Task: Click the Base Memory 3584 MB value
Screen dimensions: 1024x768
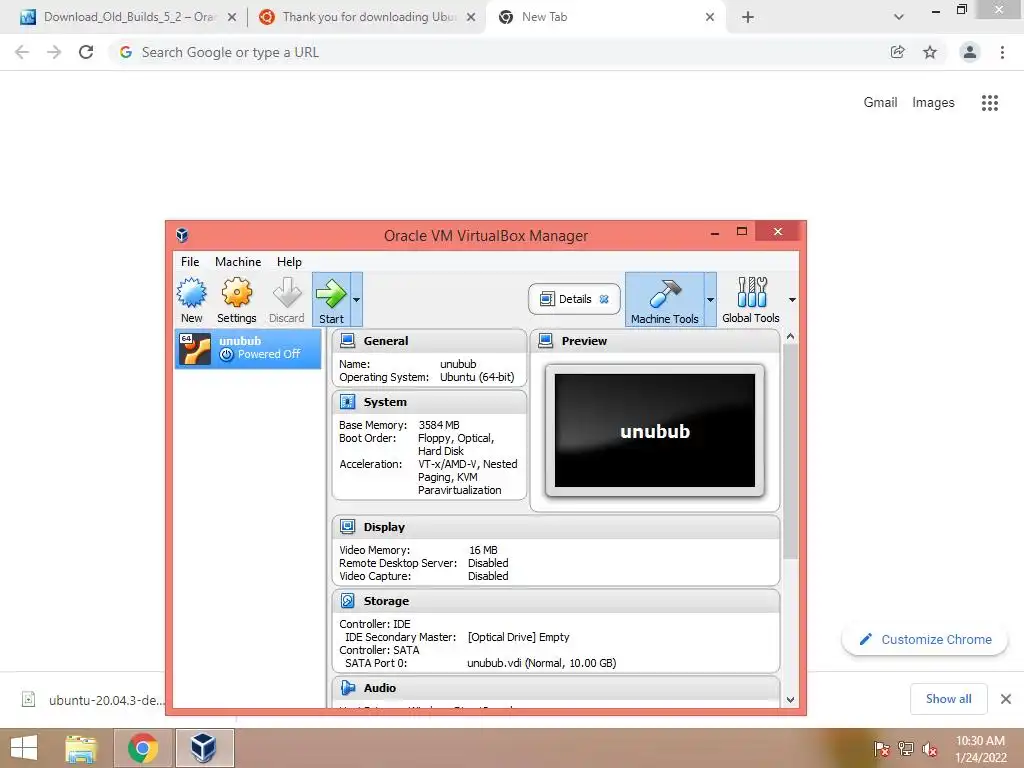Action: pyautogui.click(x=439, y=425)
